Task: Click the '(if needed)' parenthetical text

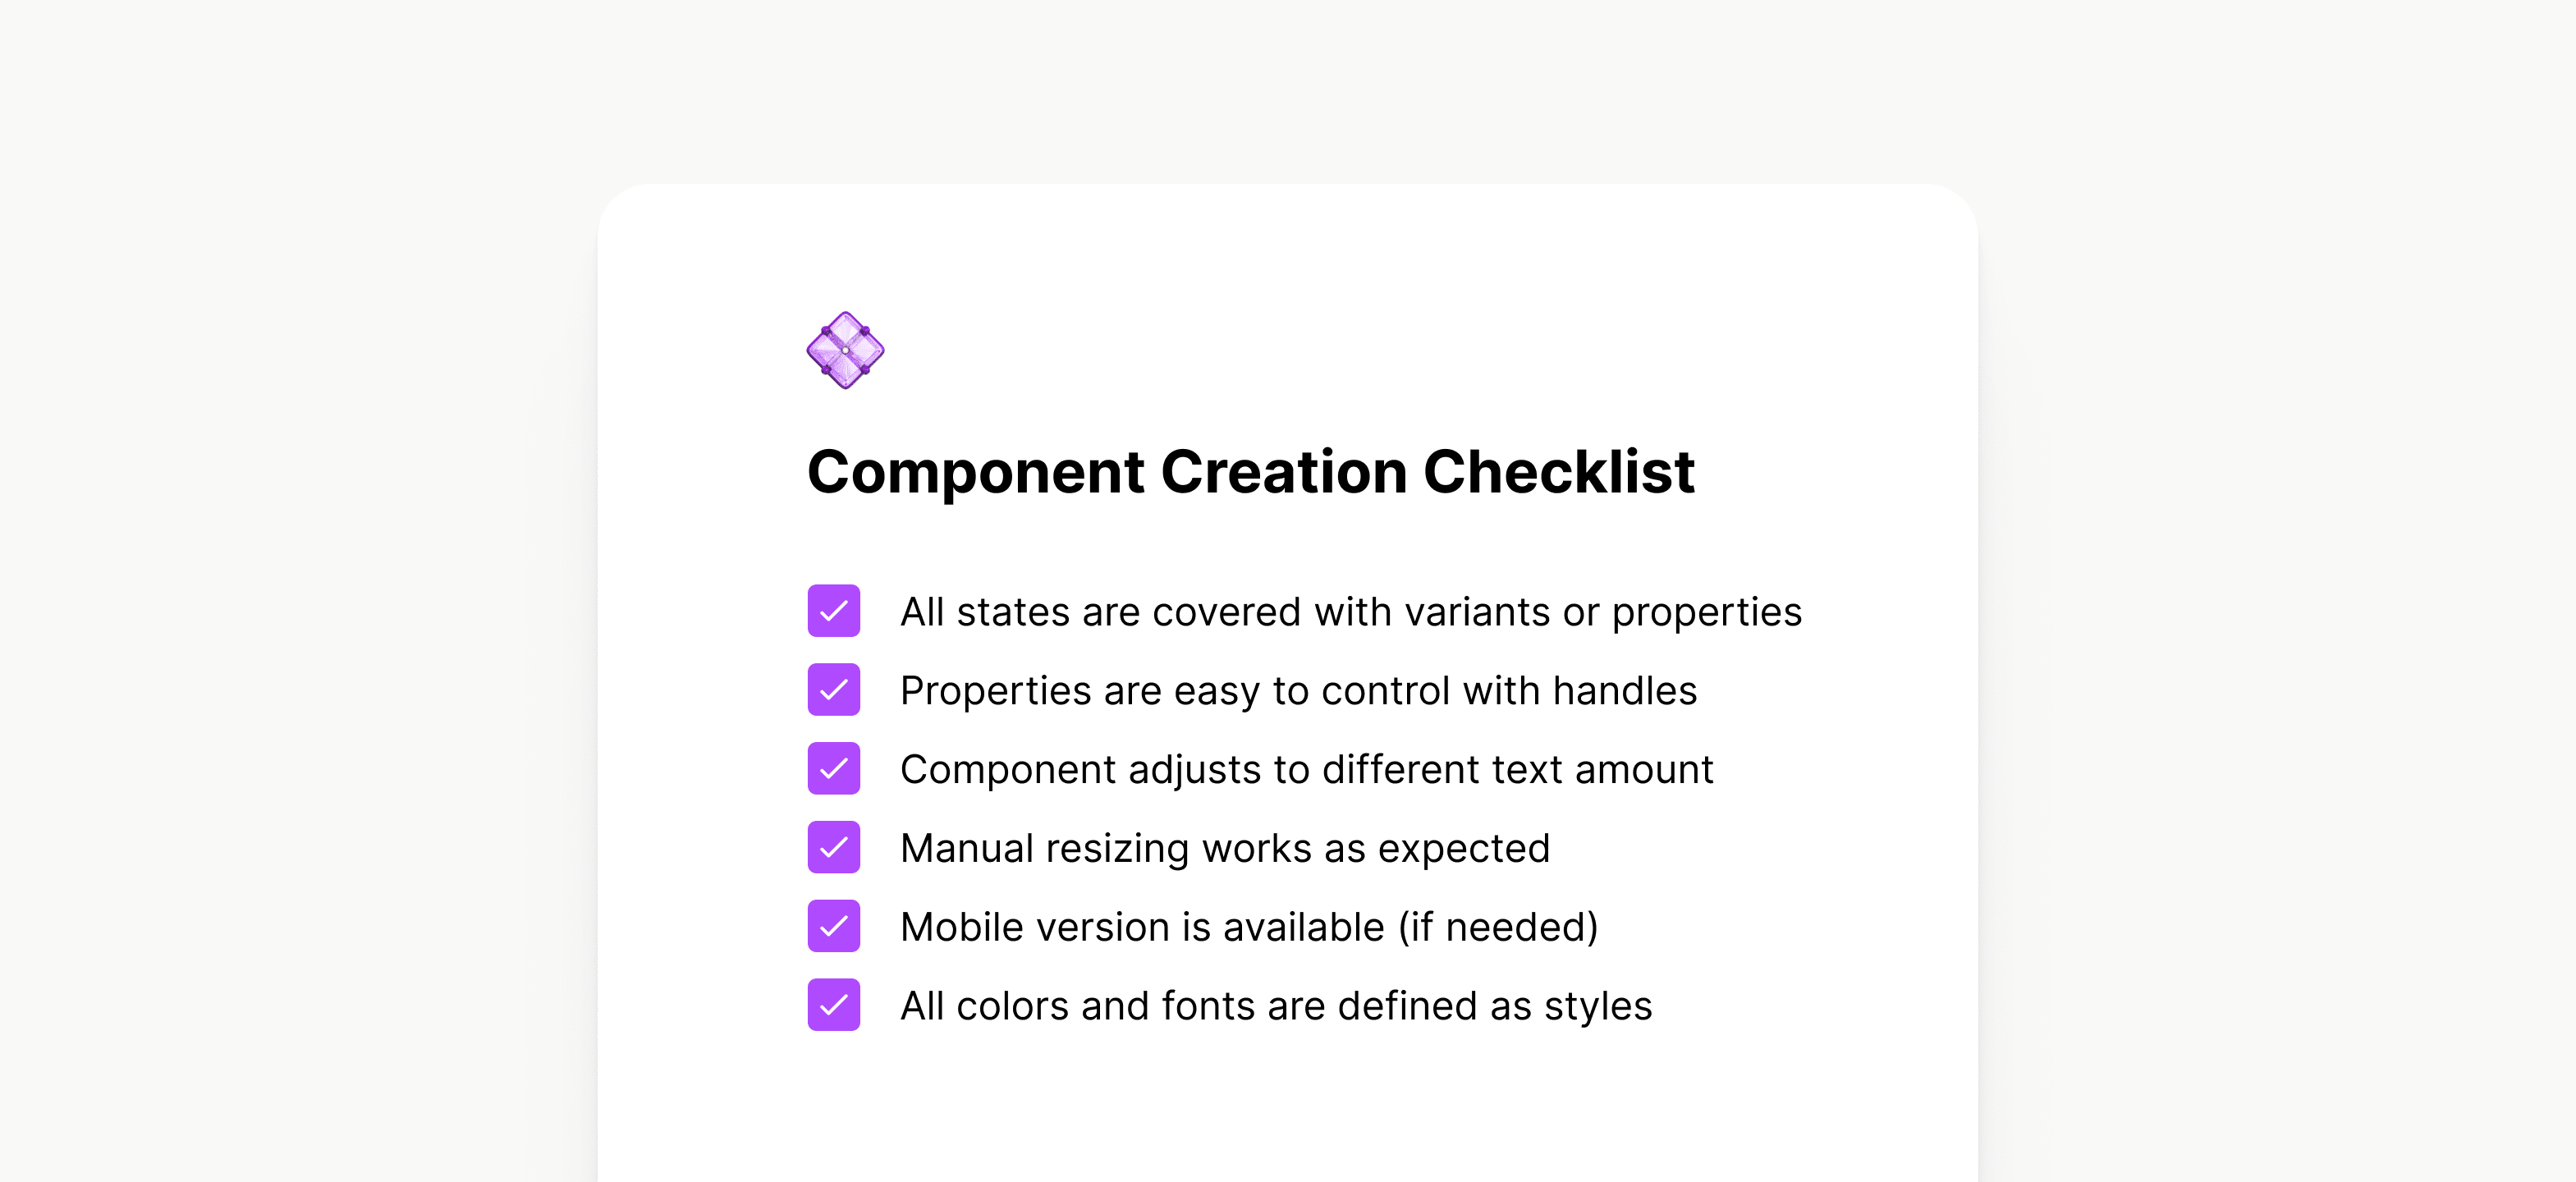Action: click(x=1498, y=928)
